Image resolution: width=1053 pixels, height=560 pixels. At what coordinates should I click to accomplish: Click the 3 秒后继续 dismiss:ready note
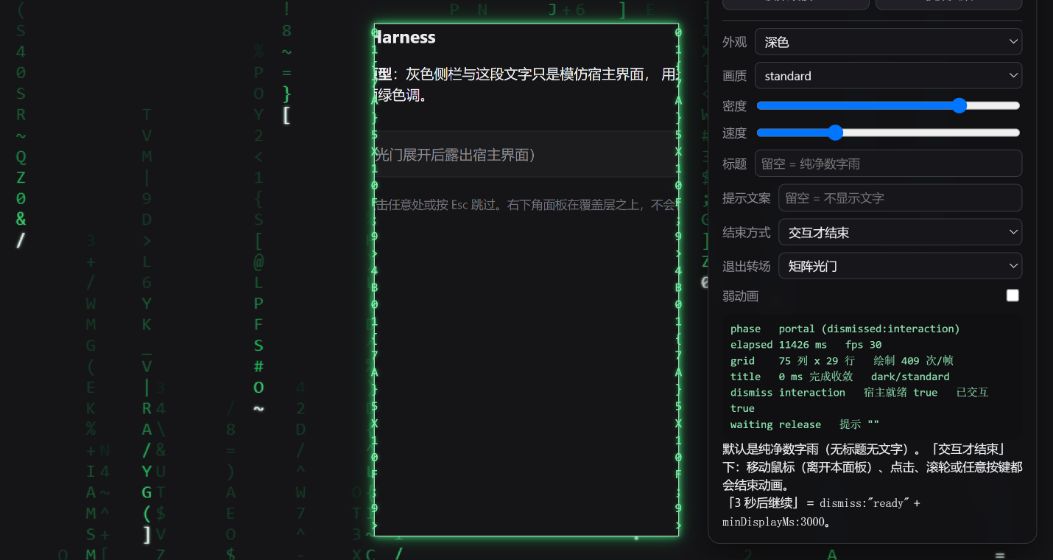[x=821, y=512]
